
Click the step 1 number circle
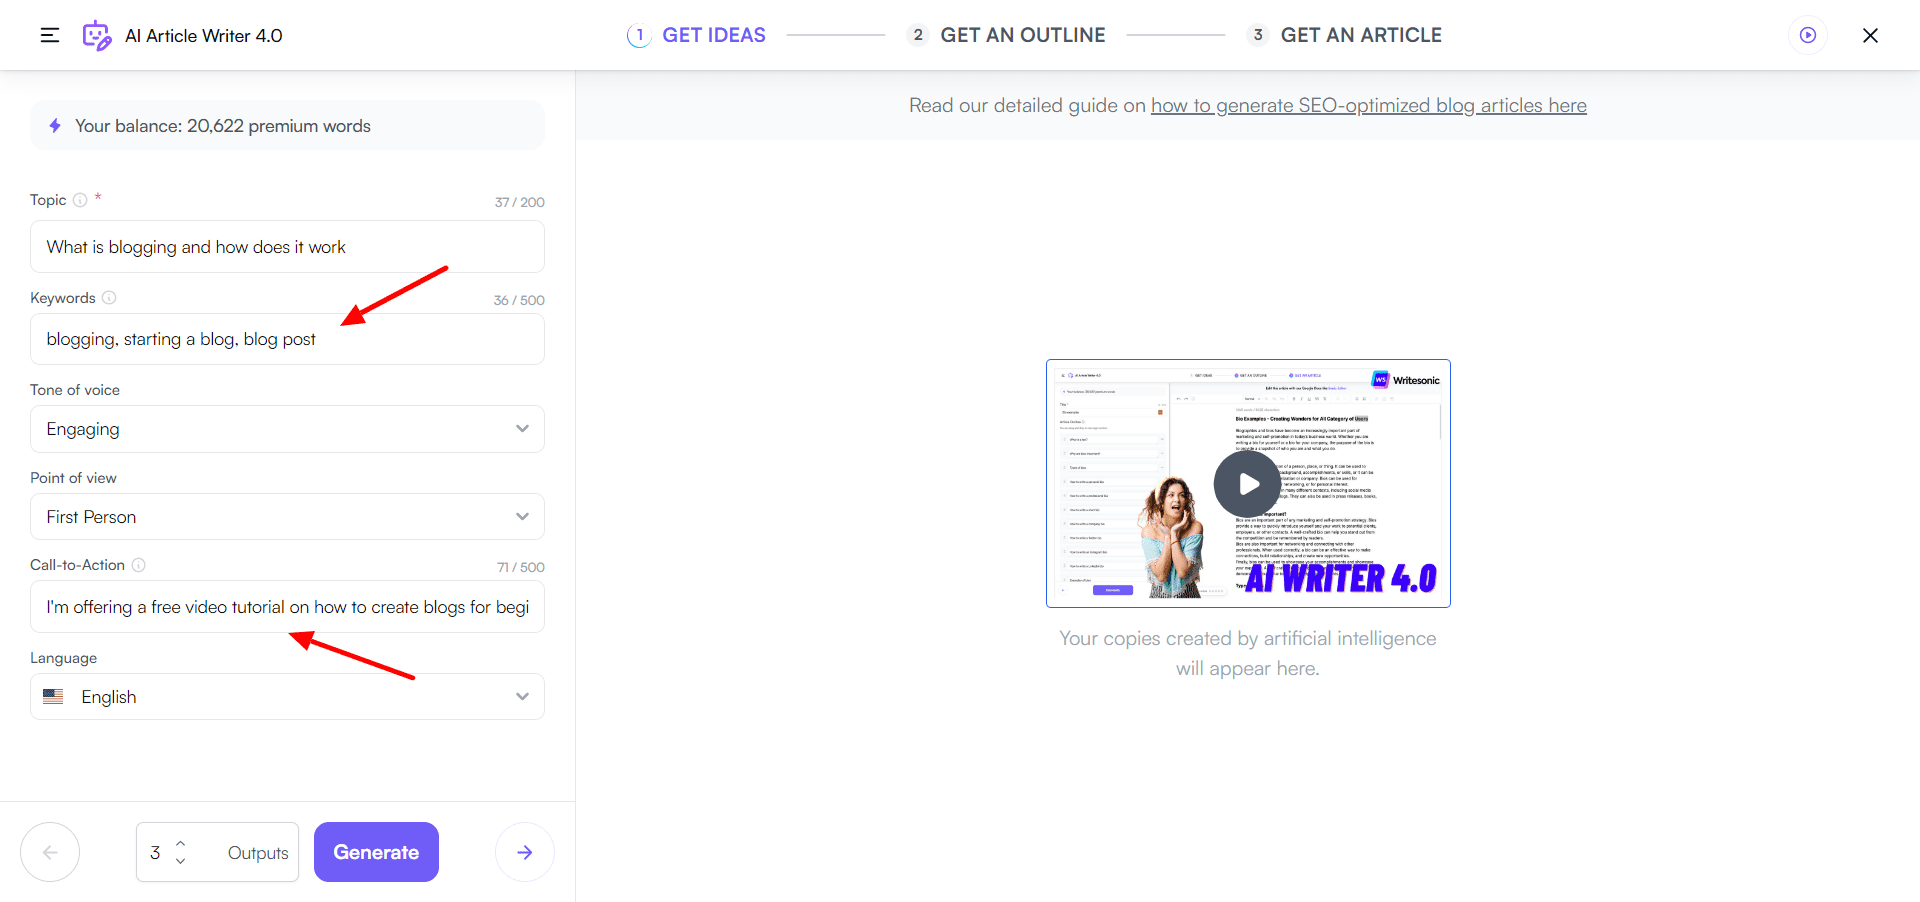(x=639, y=35)
